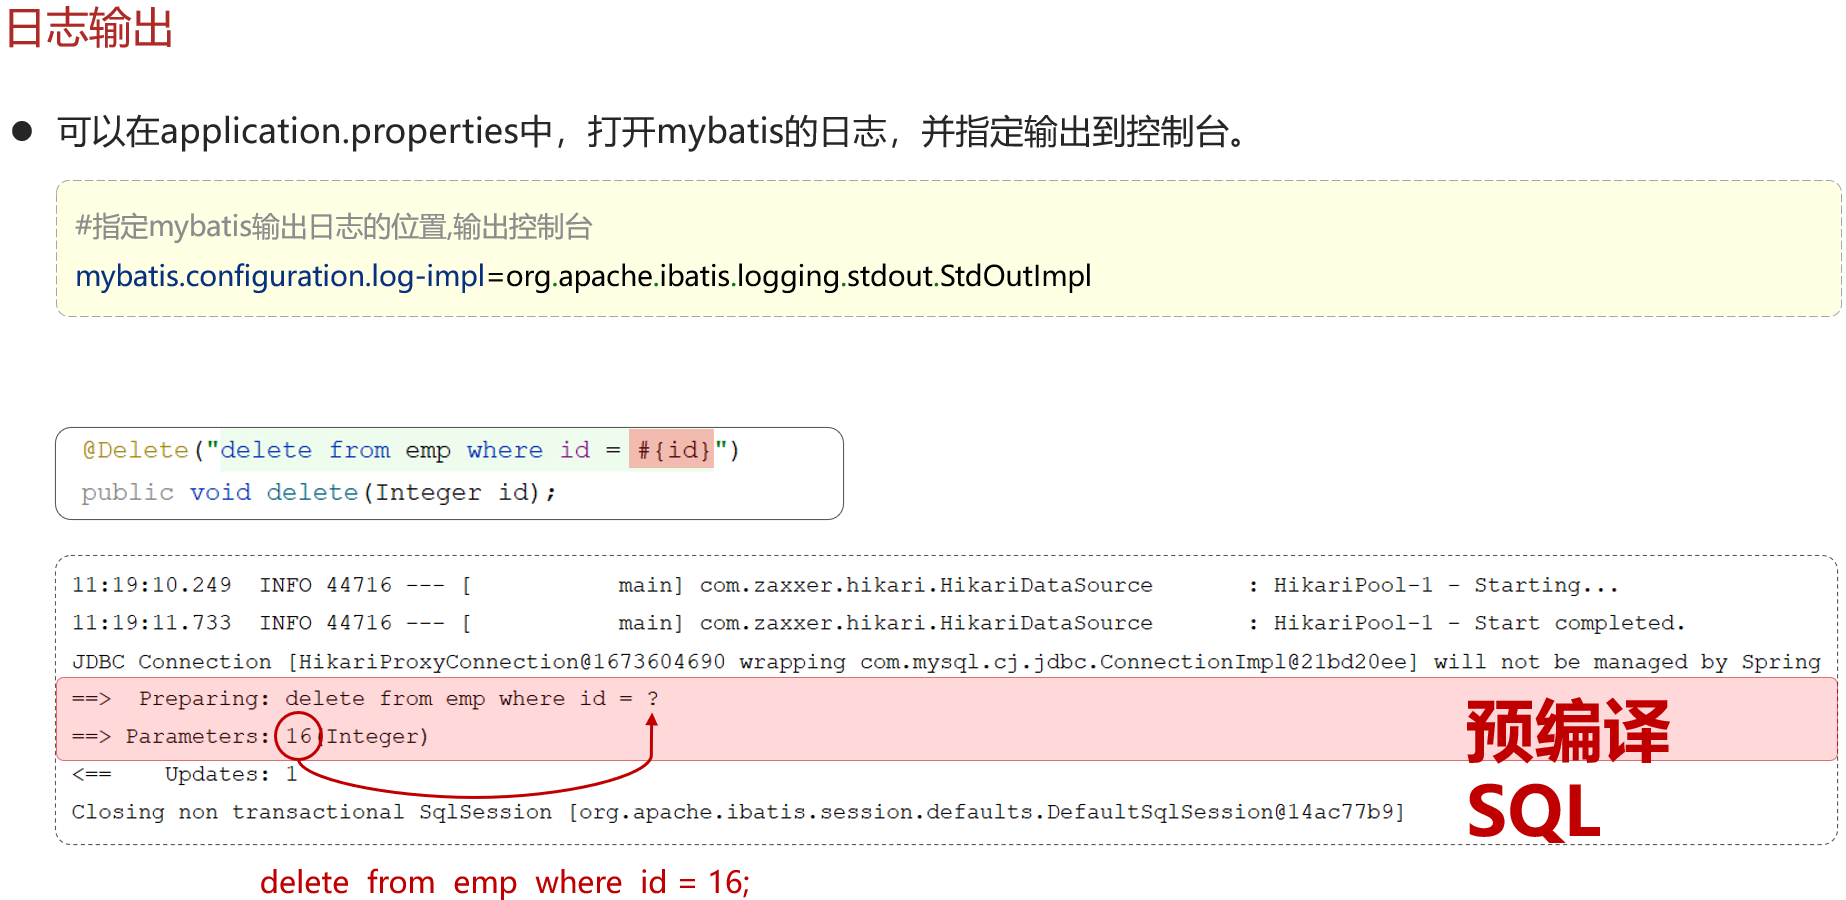Click the org.apache.ibatis.logging.stdout.StdOutImpl value
The image size is (1846, 900).
(x=798, y=276)
